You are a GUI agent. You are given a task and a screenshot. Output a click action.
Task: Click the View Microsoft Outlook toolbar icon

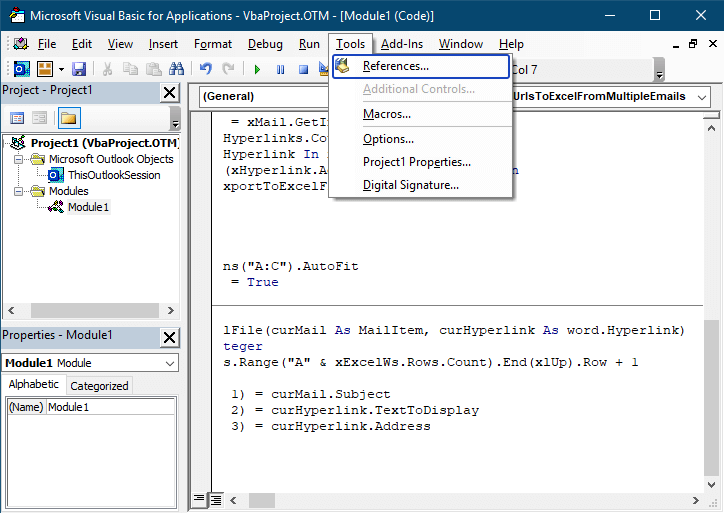21,69
